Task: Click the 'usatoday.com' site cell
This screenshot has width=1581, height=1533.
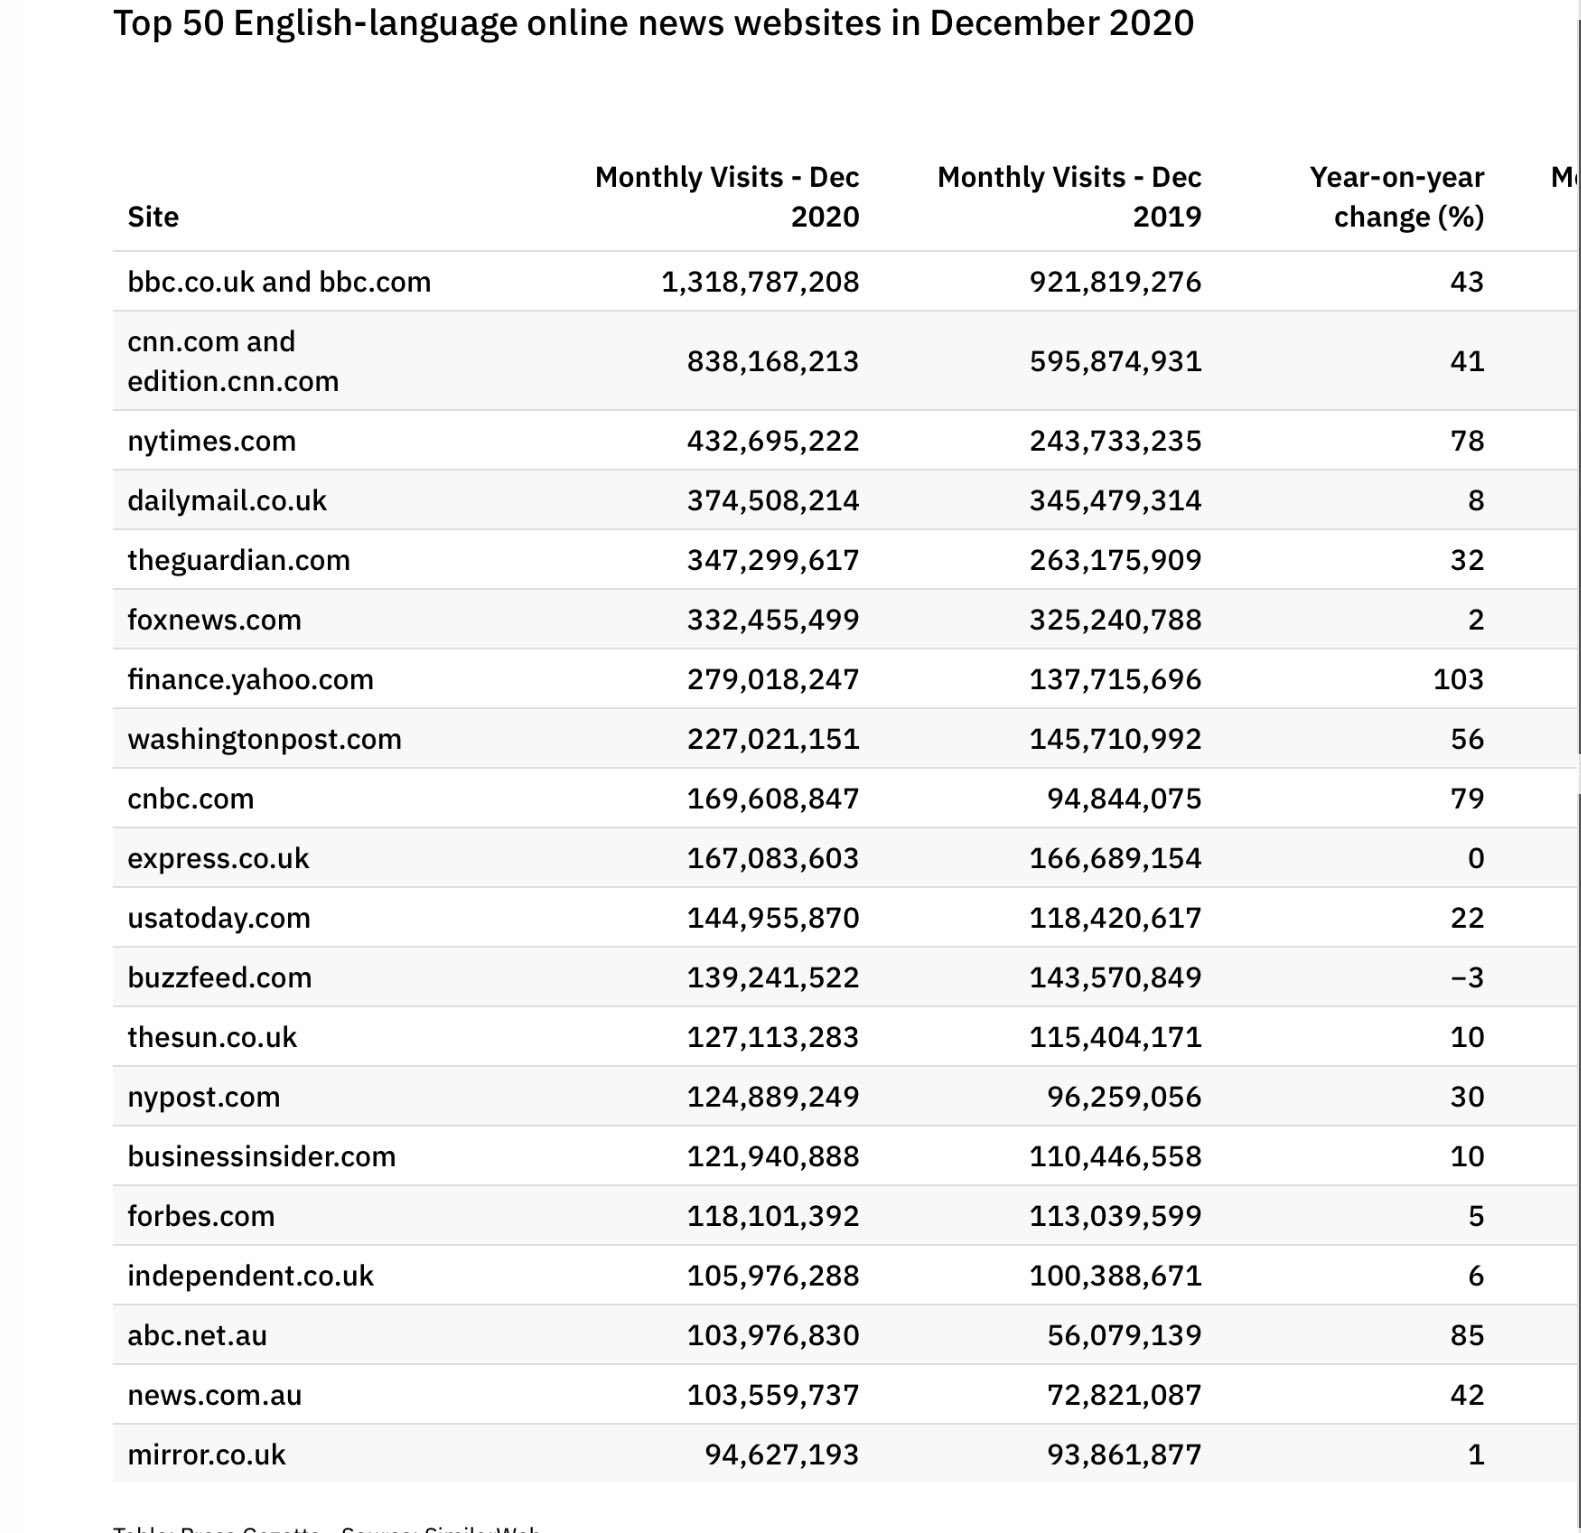Action: (219, 918)
